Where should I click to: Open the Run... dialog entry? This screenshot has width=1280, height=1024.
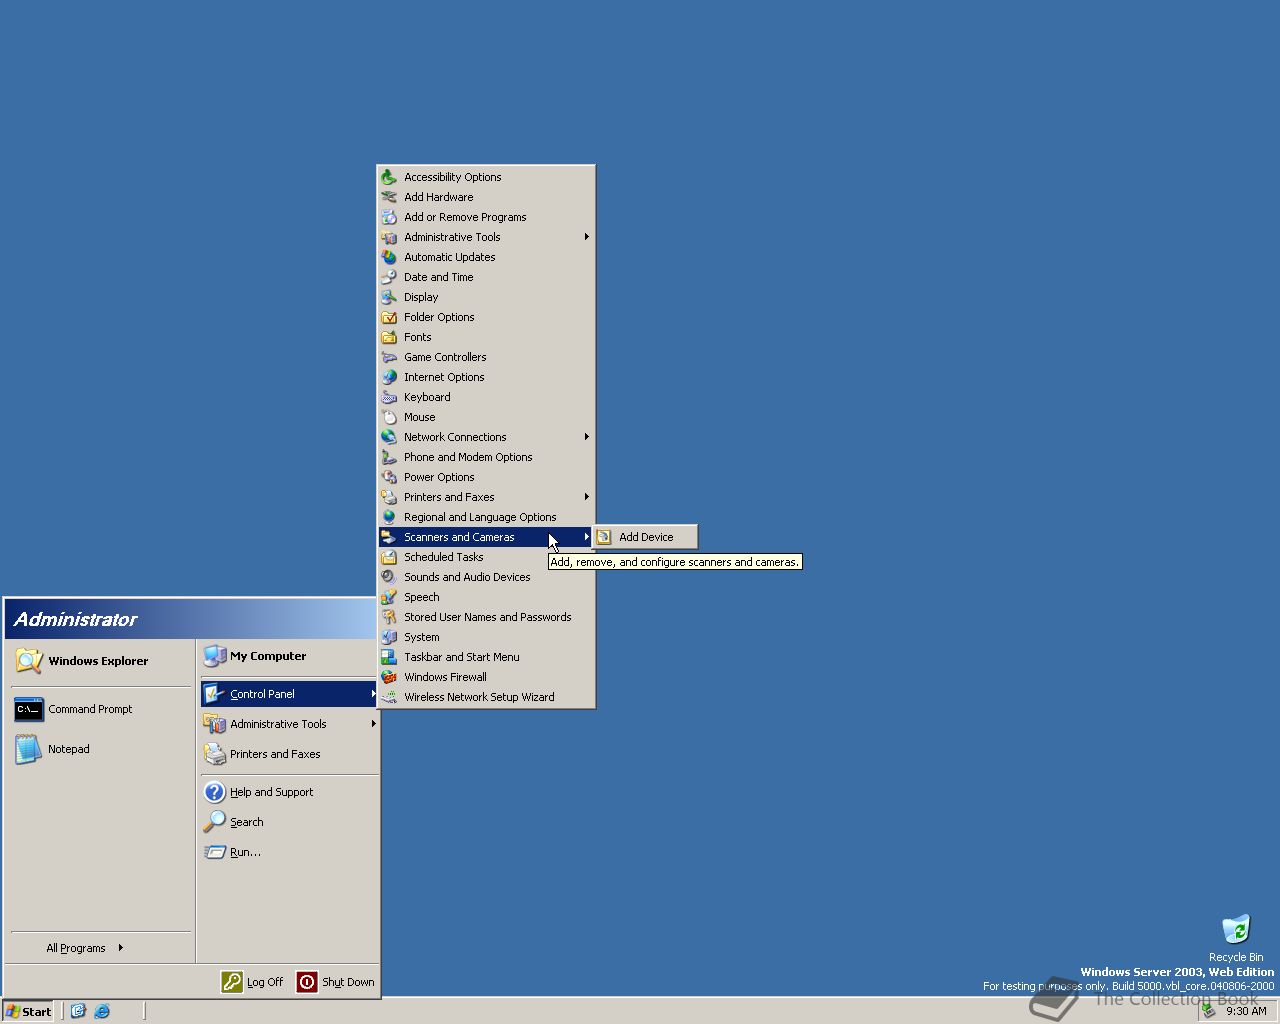click(x=289, y=852)
